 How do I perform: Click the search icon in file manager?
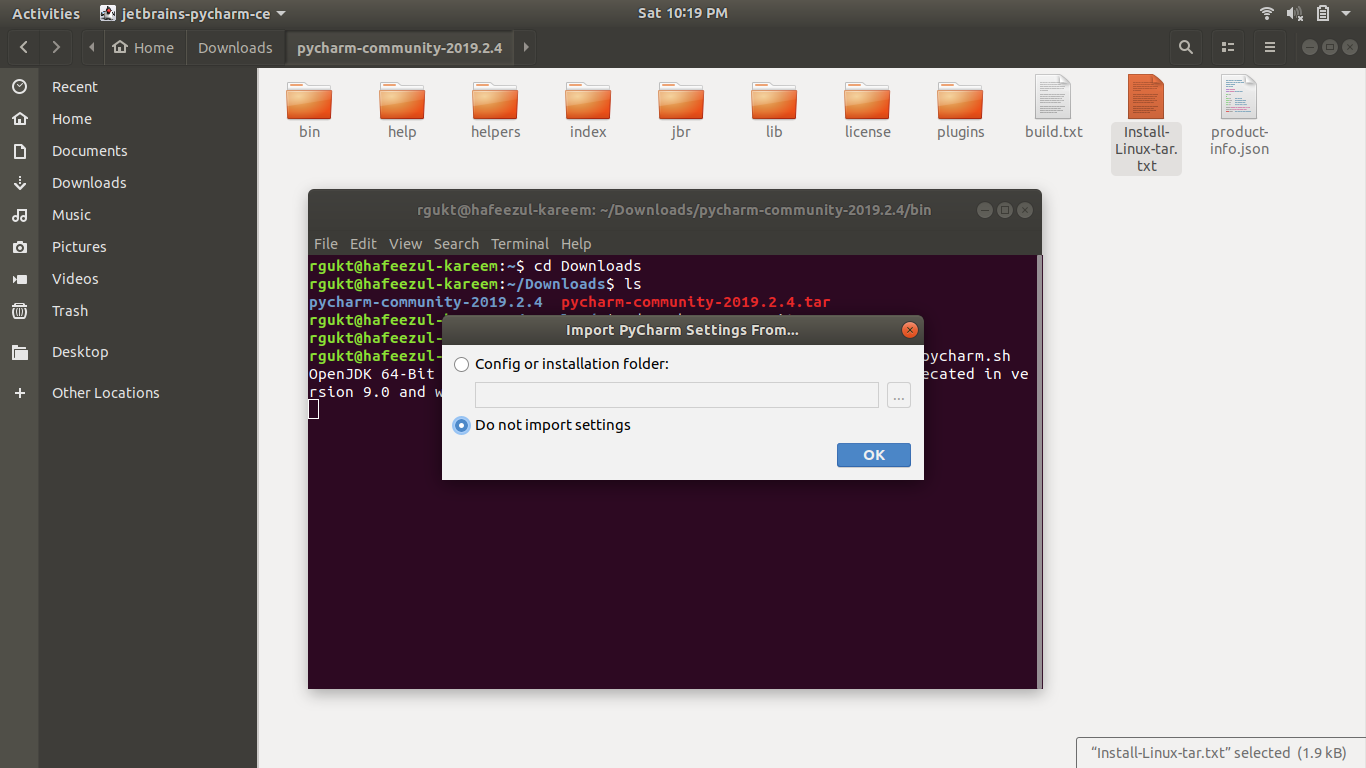click(1185, 47)
